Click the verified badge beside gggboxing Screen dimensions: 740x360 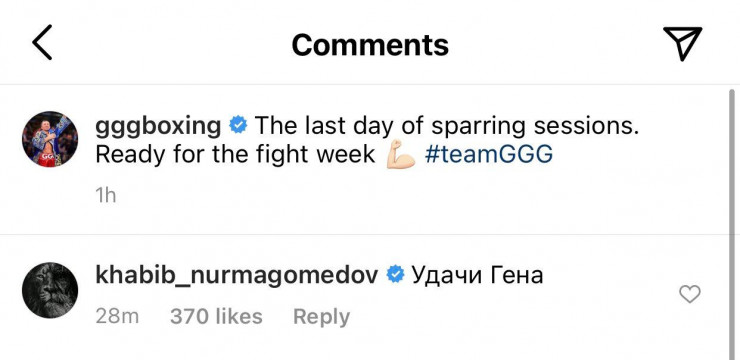(x=238, y=126)
